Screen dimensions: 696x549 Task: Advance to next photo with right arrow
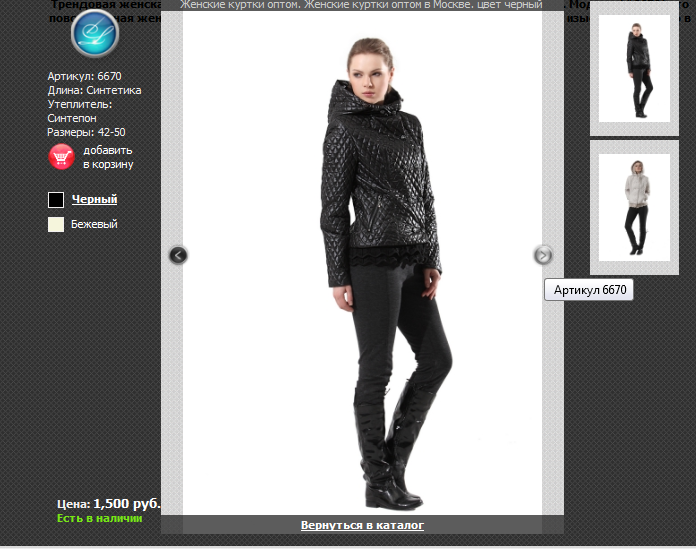(543, 256)
